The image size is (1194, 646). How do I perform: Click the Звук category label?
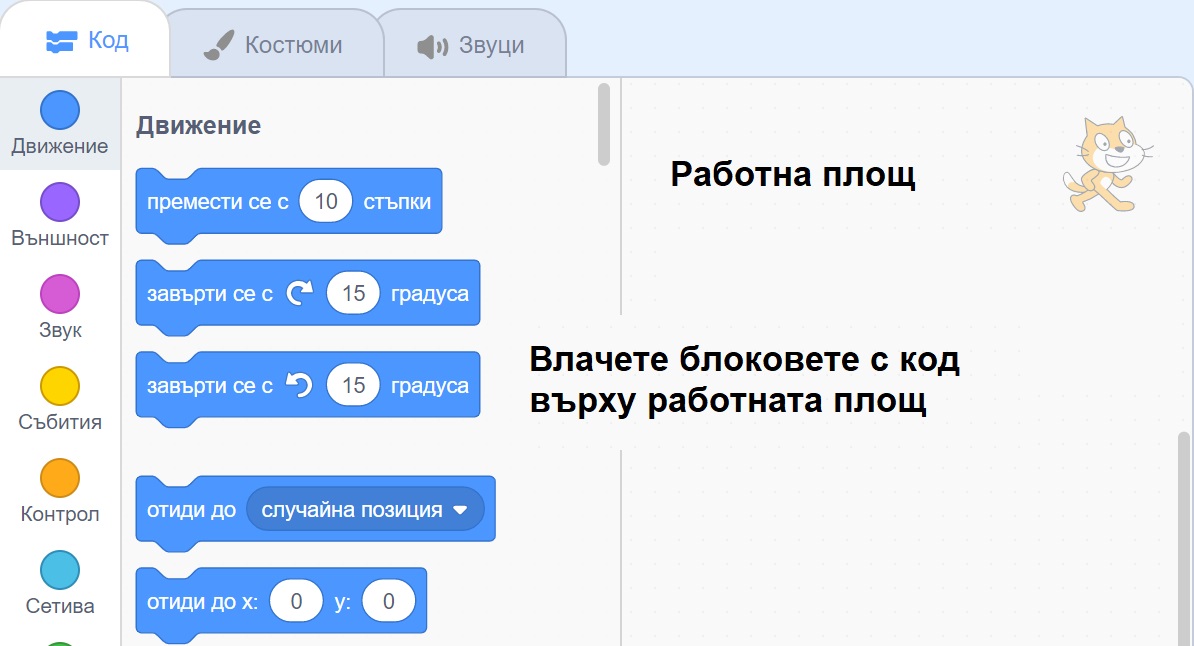(x=59, y=331)
